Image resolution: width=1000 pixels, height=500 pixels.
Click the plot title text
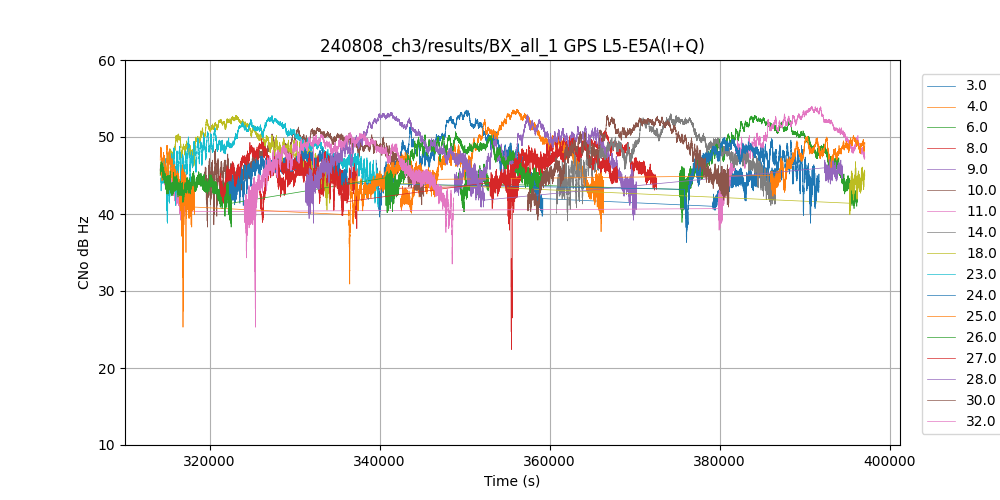tap(512, 46)
